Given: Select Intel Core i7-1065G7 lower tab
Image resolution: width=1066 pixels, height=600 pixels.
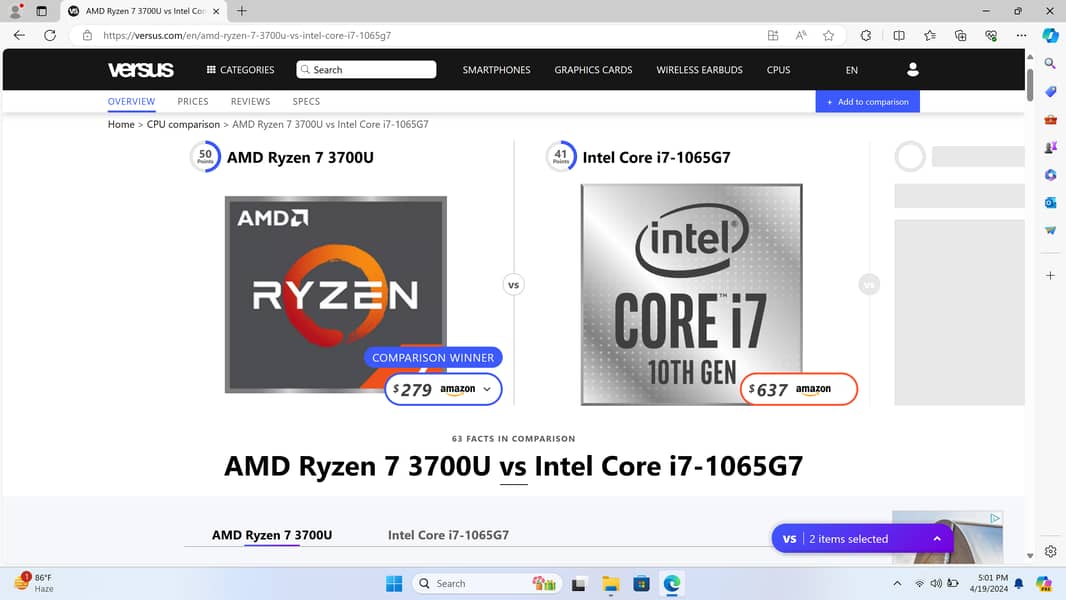Looking at the screenshot, I should click(448, 535).
